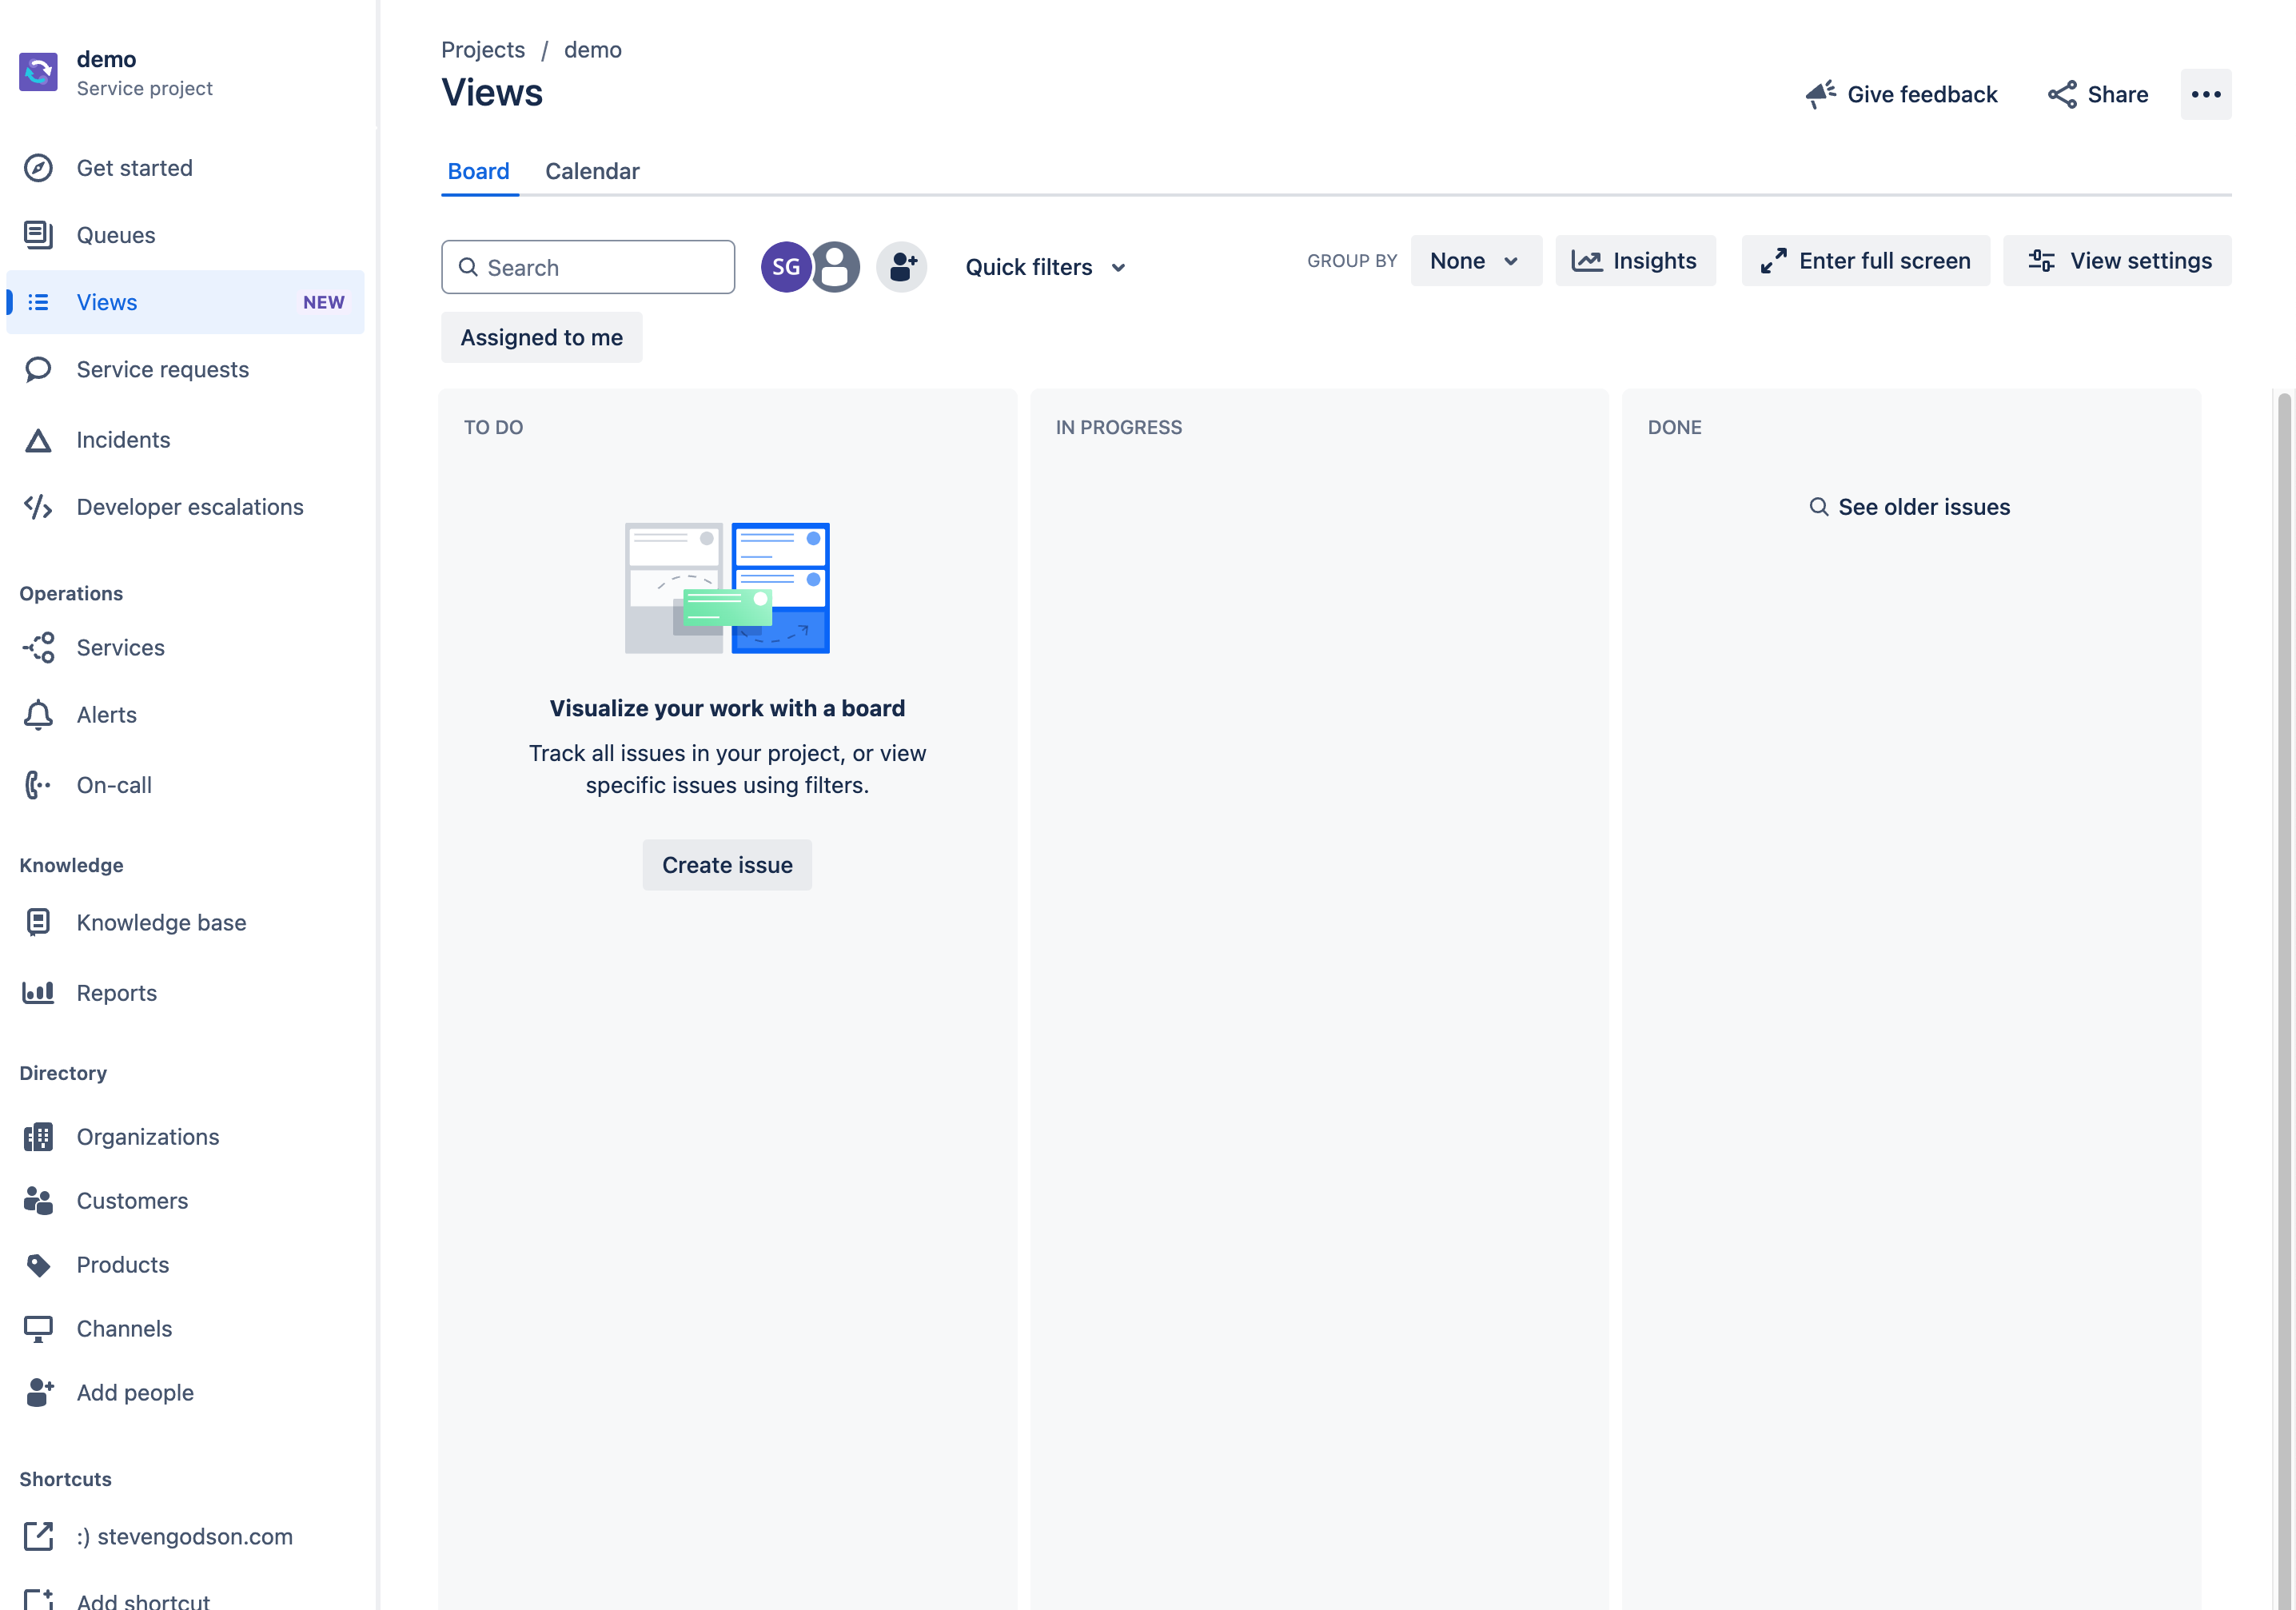Image resolution: width=2296 pixels, height=1610 pixels.
Task: Click the NEW badge next to Views
Action: tap(324, 302)
